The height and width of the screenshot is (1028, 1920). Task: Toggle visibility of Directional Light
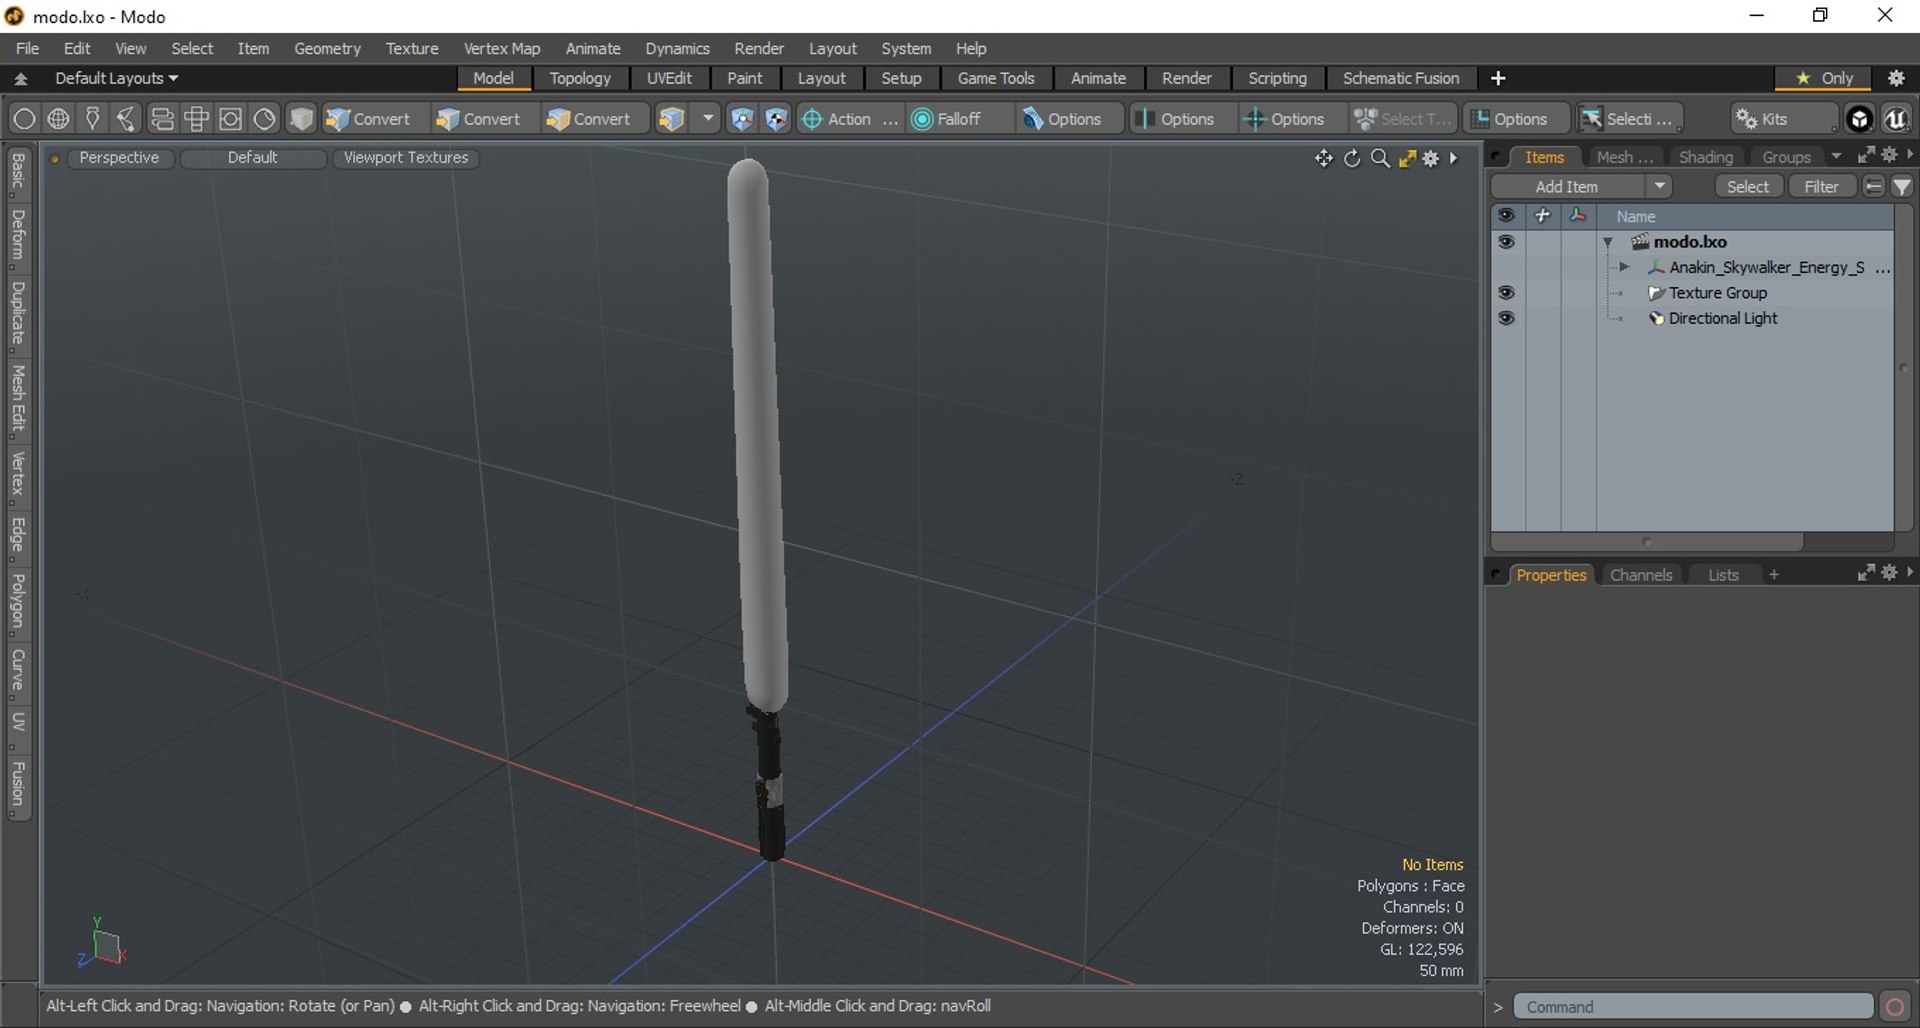tap(1506, 318)
